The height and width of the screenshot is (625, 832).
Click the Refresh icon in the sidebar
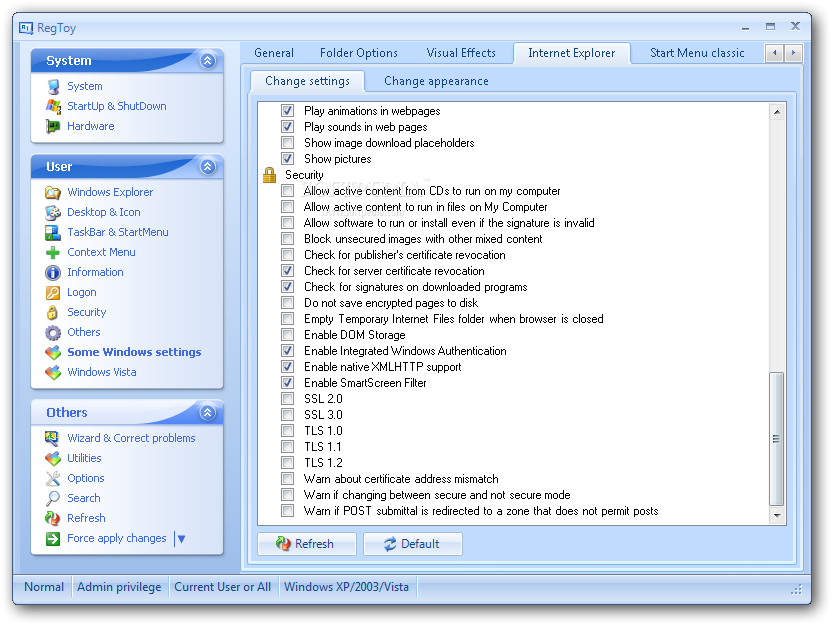point(53,518)
